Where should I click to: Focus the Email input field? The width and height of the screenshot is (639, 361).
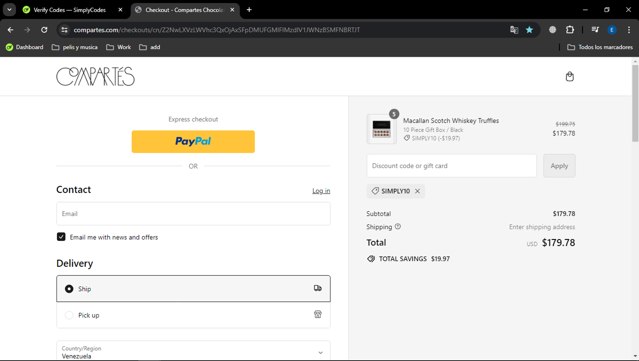pos(193,214)
